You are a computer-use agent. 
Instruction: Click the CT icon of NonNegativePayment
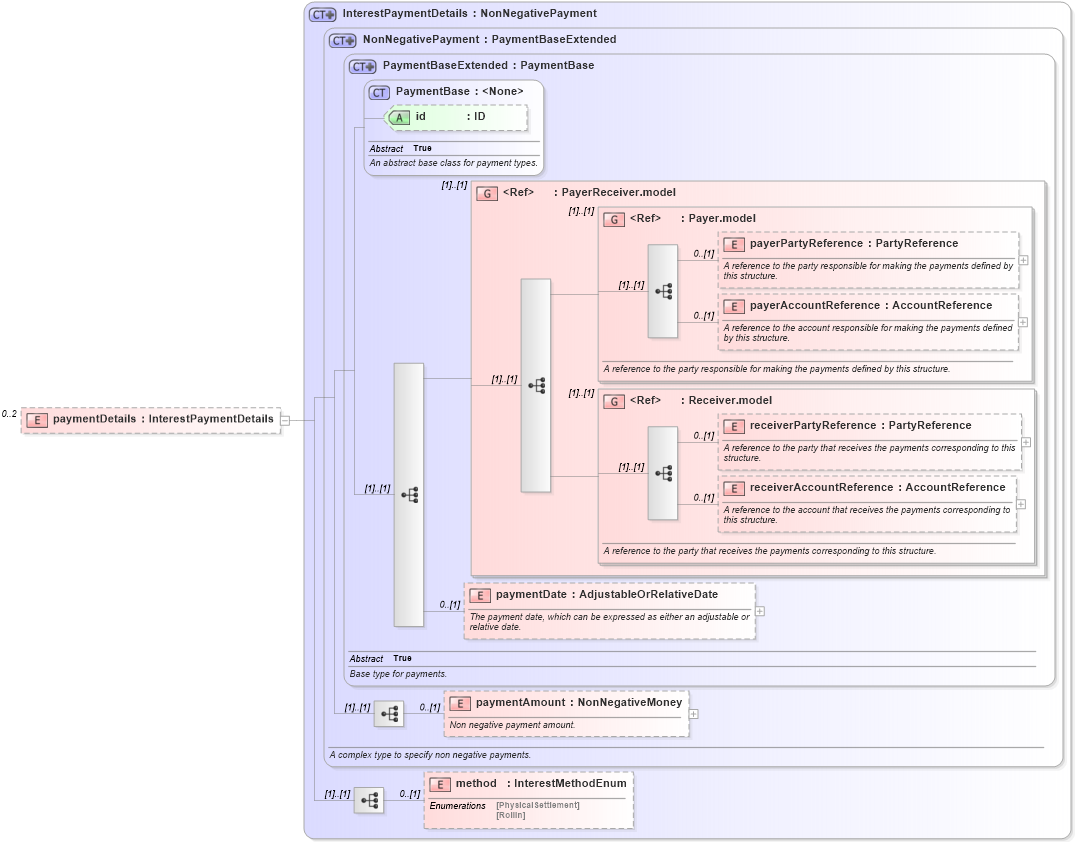341,40
